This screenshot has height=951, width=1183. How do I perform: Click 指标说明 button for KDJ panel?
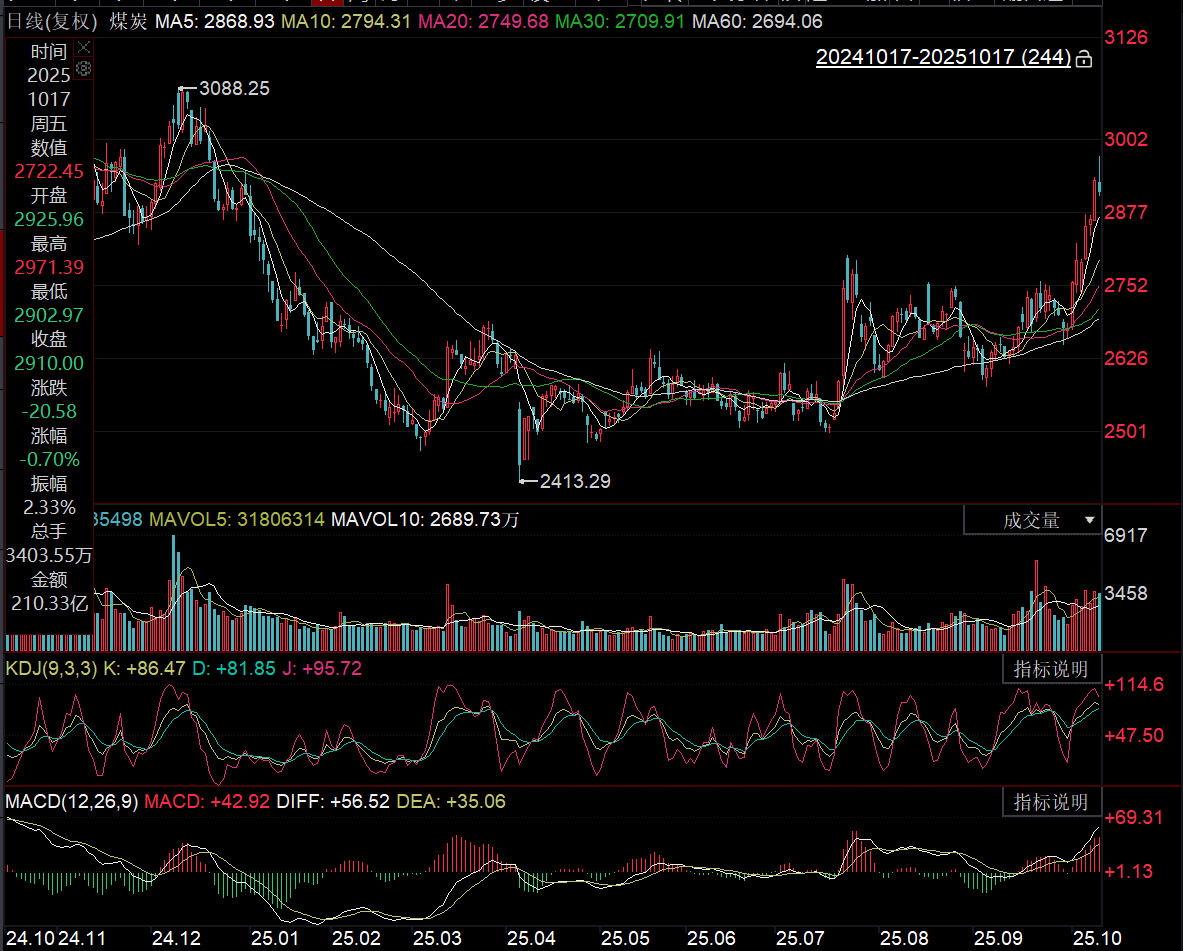coord(1050,669)
